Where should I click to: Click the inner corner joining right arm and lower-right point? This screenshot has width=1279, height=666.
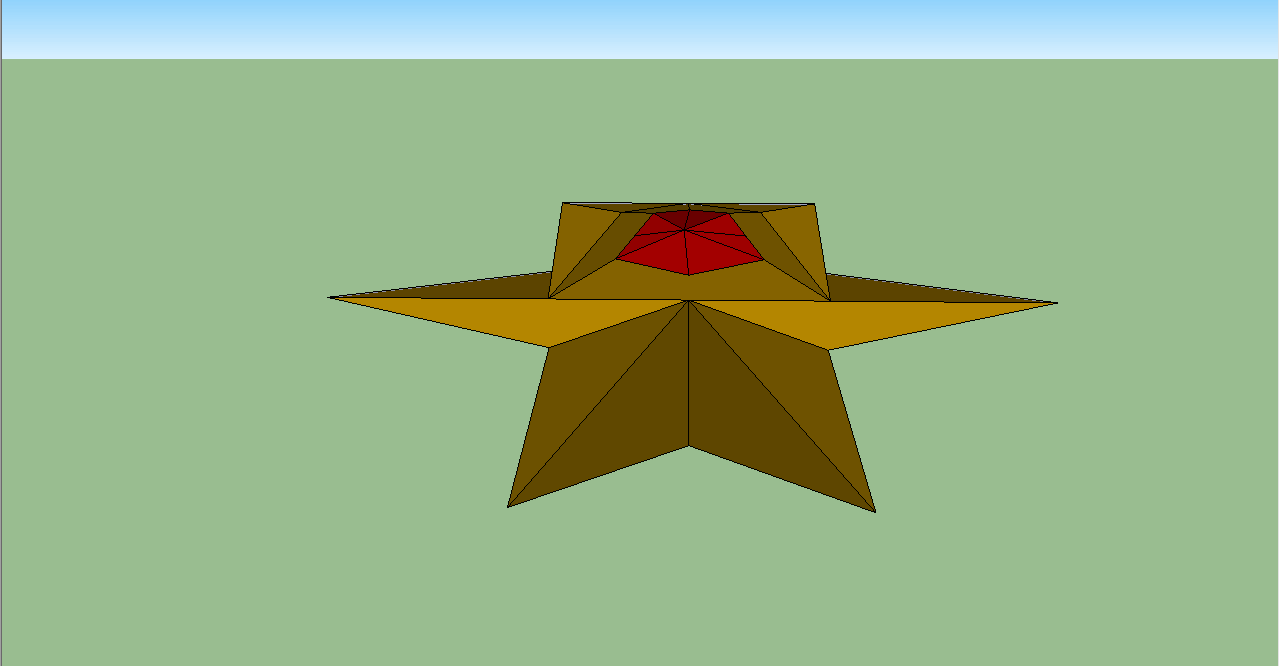[829, 349]
